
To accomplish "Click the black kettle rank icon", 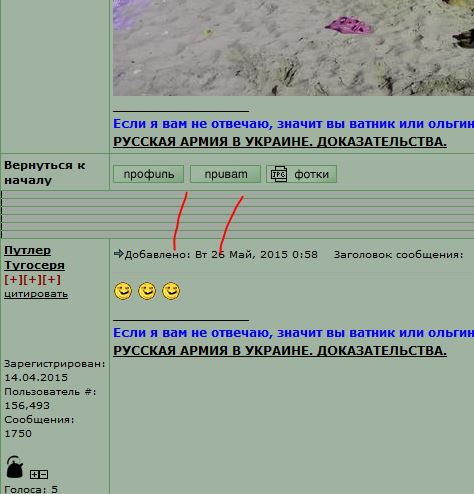I will coord(15,467).
